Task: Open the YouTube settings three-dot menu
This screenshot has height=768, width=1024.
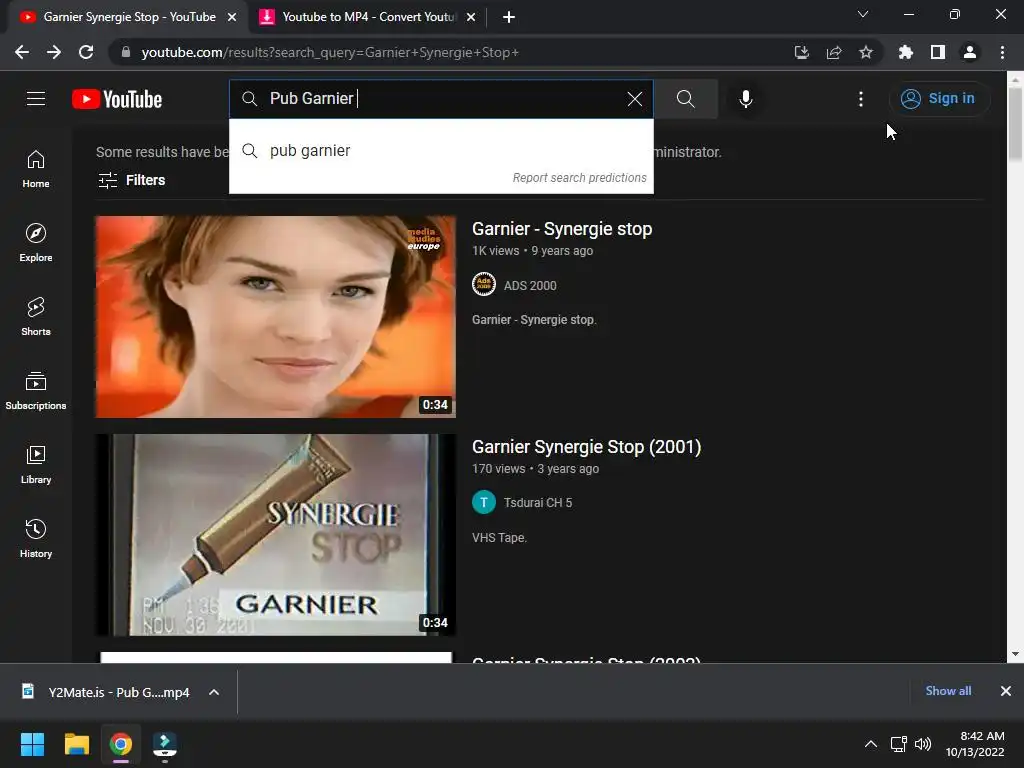Action: point(861,99)
